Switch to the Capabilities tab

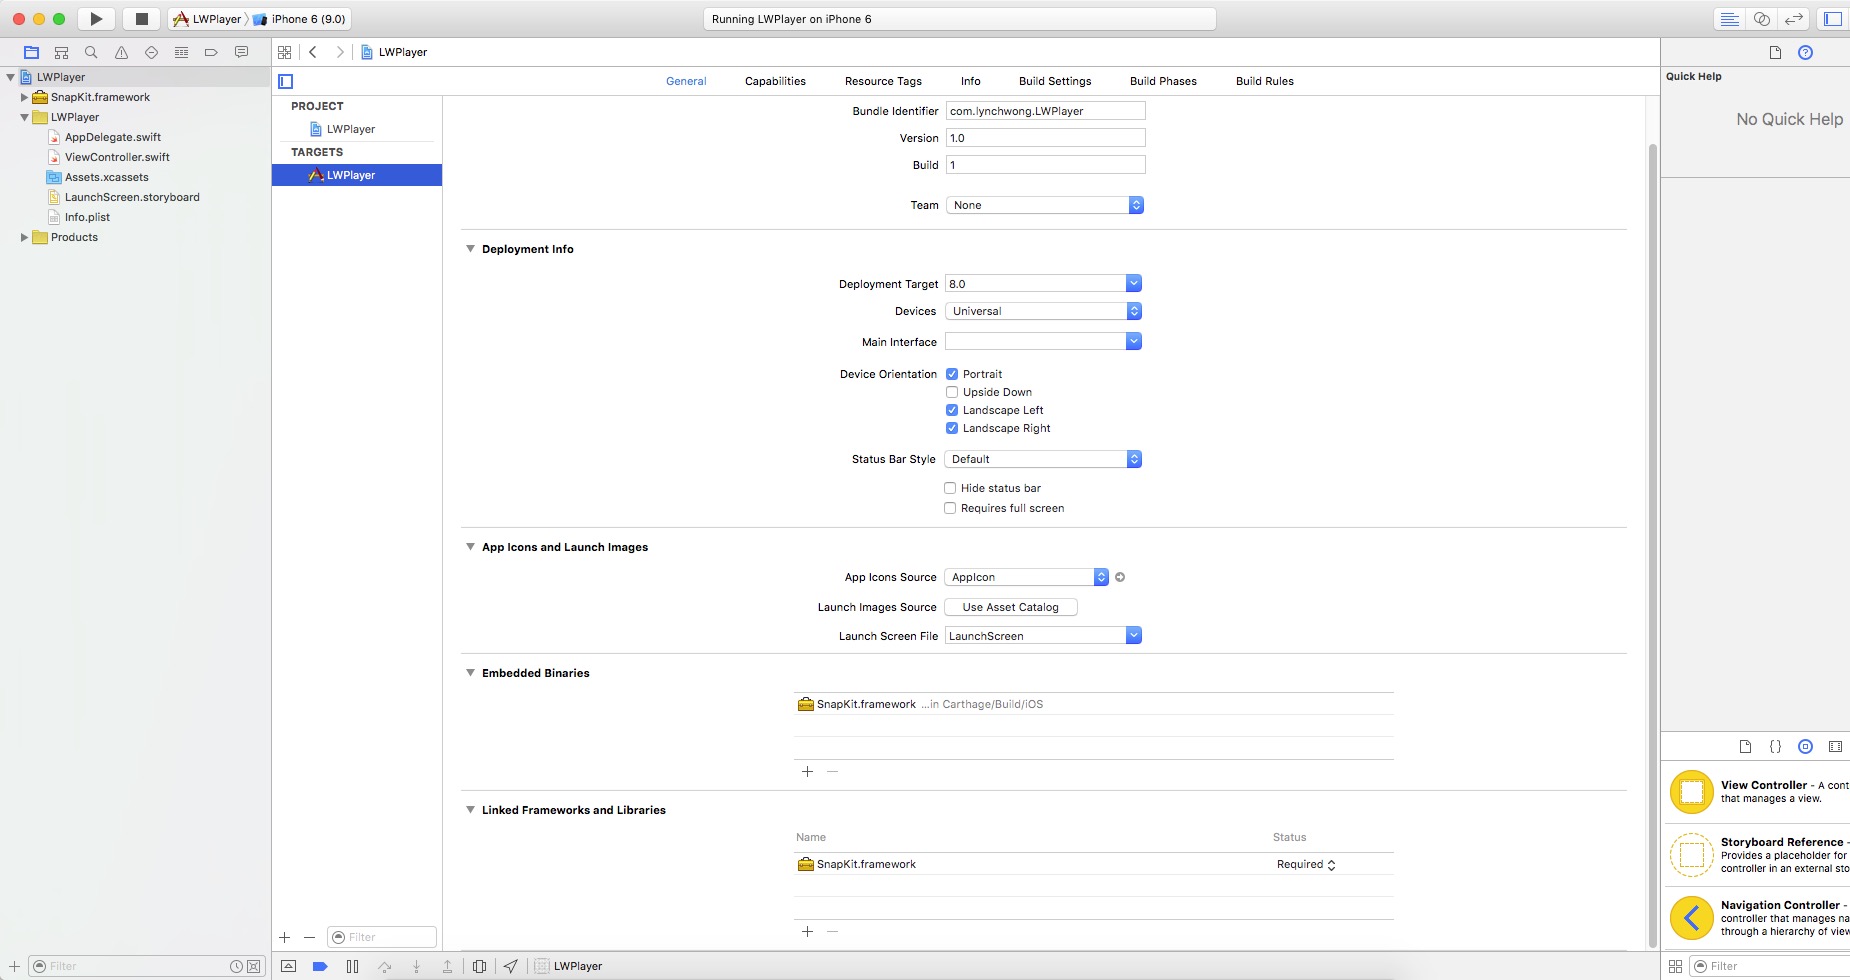tap(775, 81)
